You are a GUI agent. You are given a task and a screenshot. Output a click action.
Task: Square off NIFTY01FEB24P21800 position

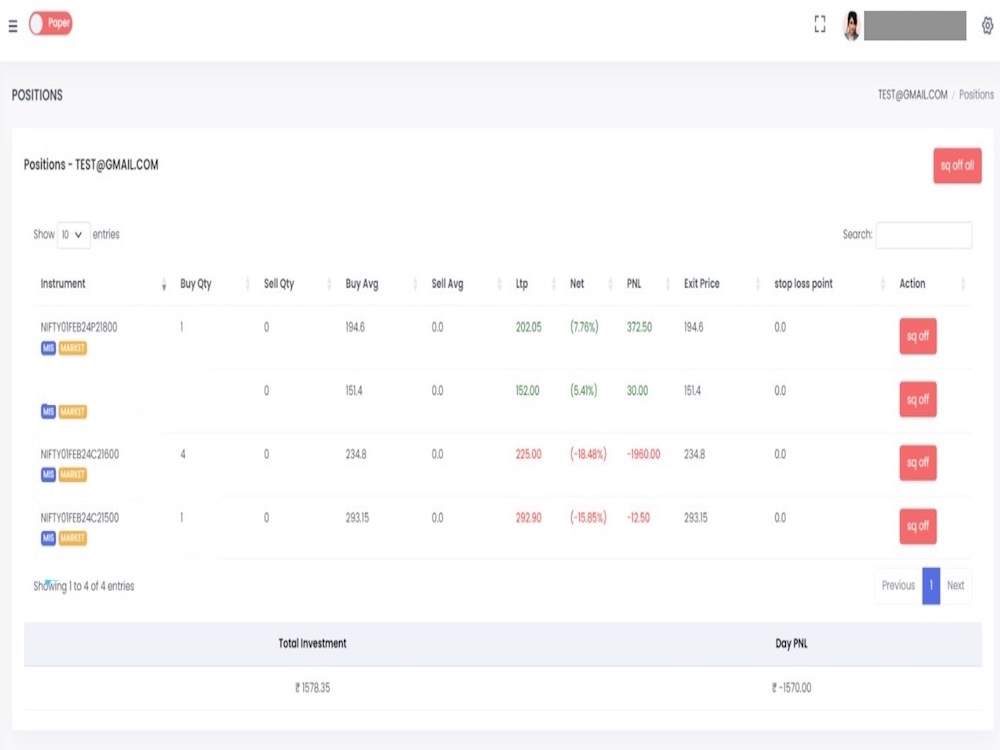tap(918, 336)
